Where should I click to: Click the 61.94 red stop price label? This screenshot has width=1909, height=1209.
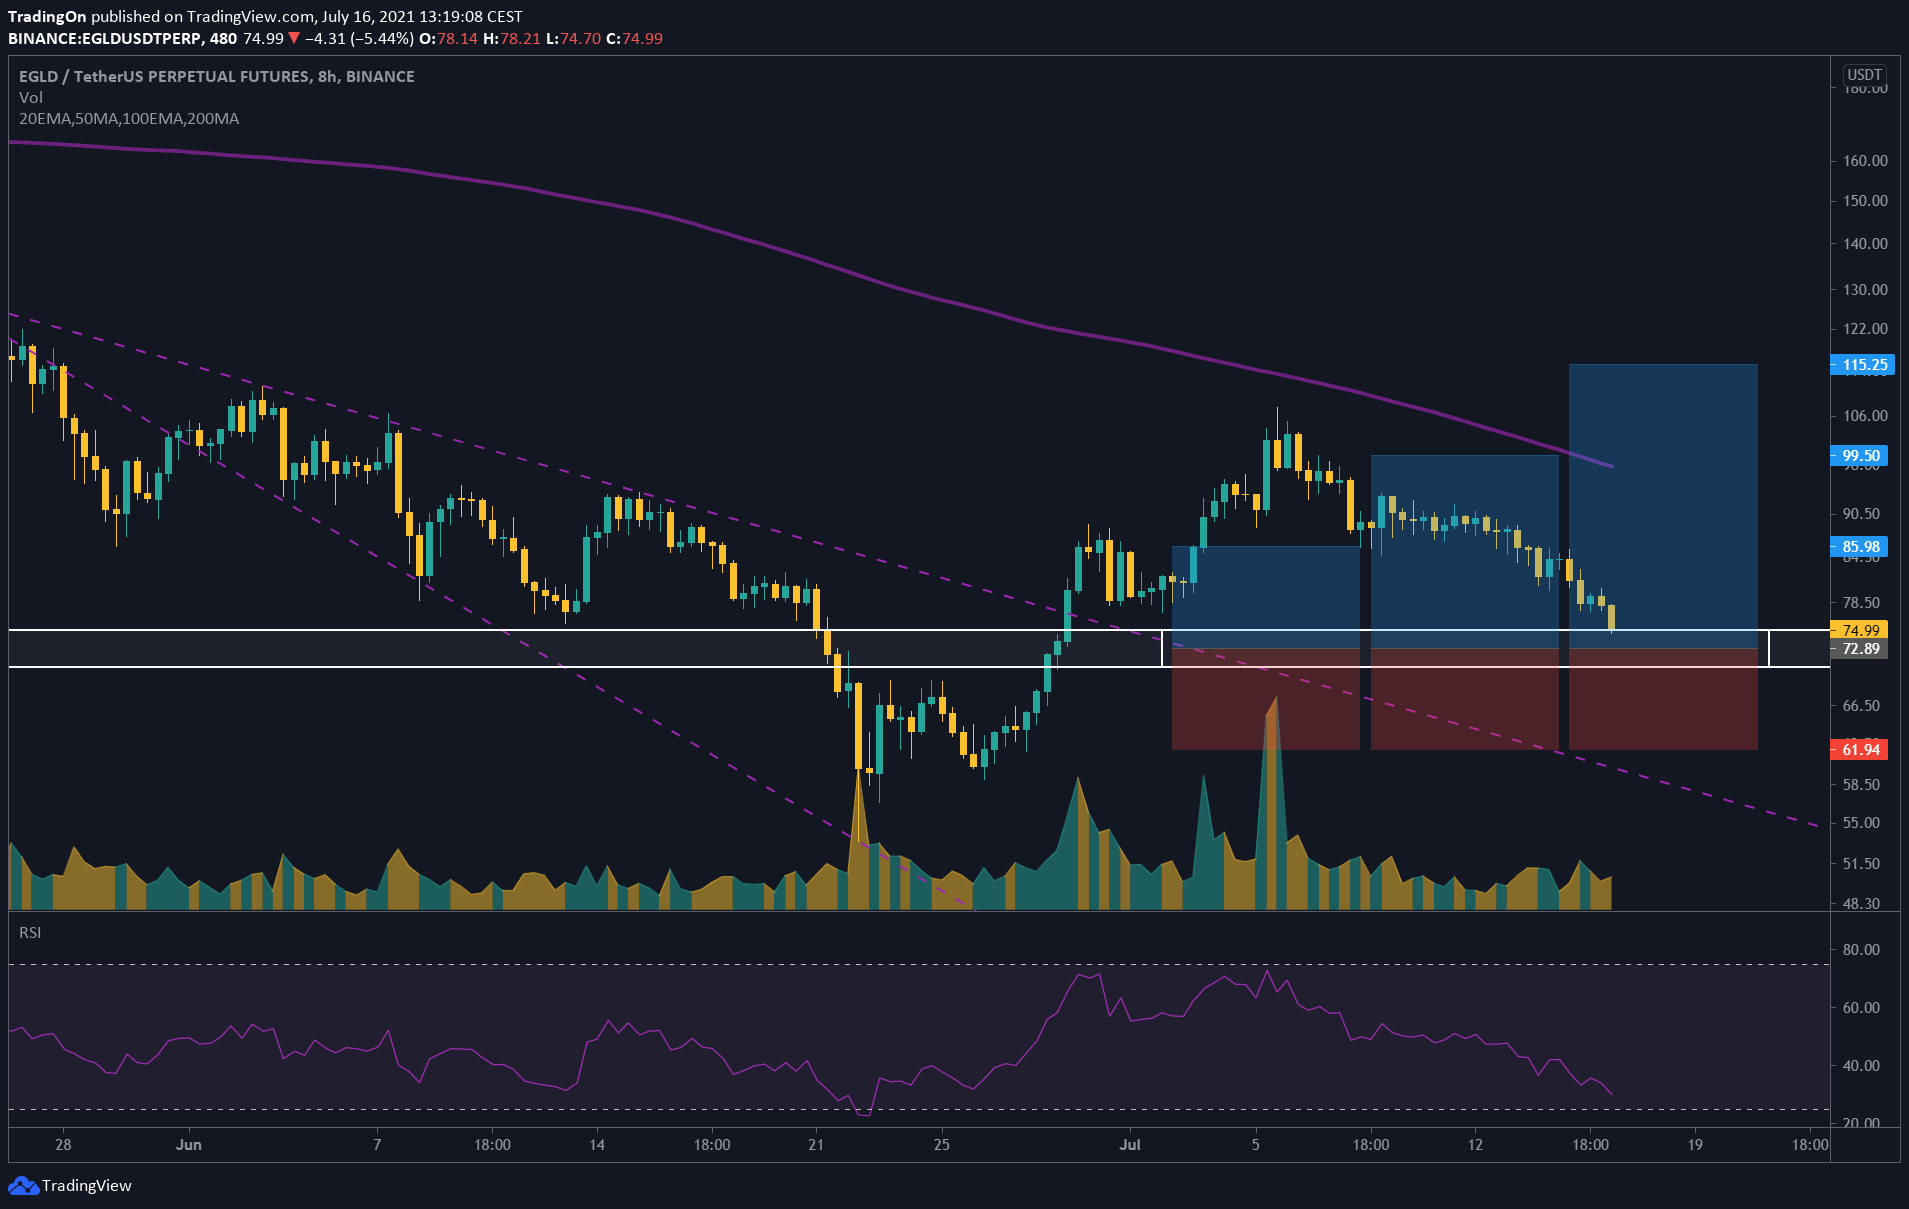click(1859, 749)
